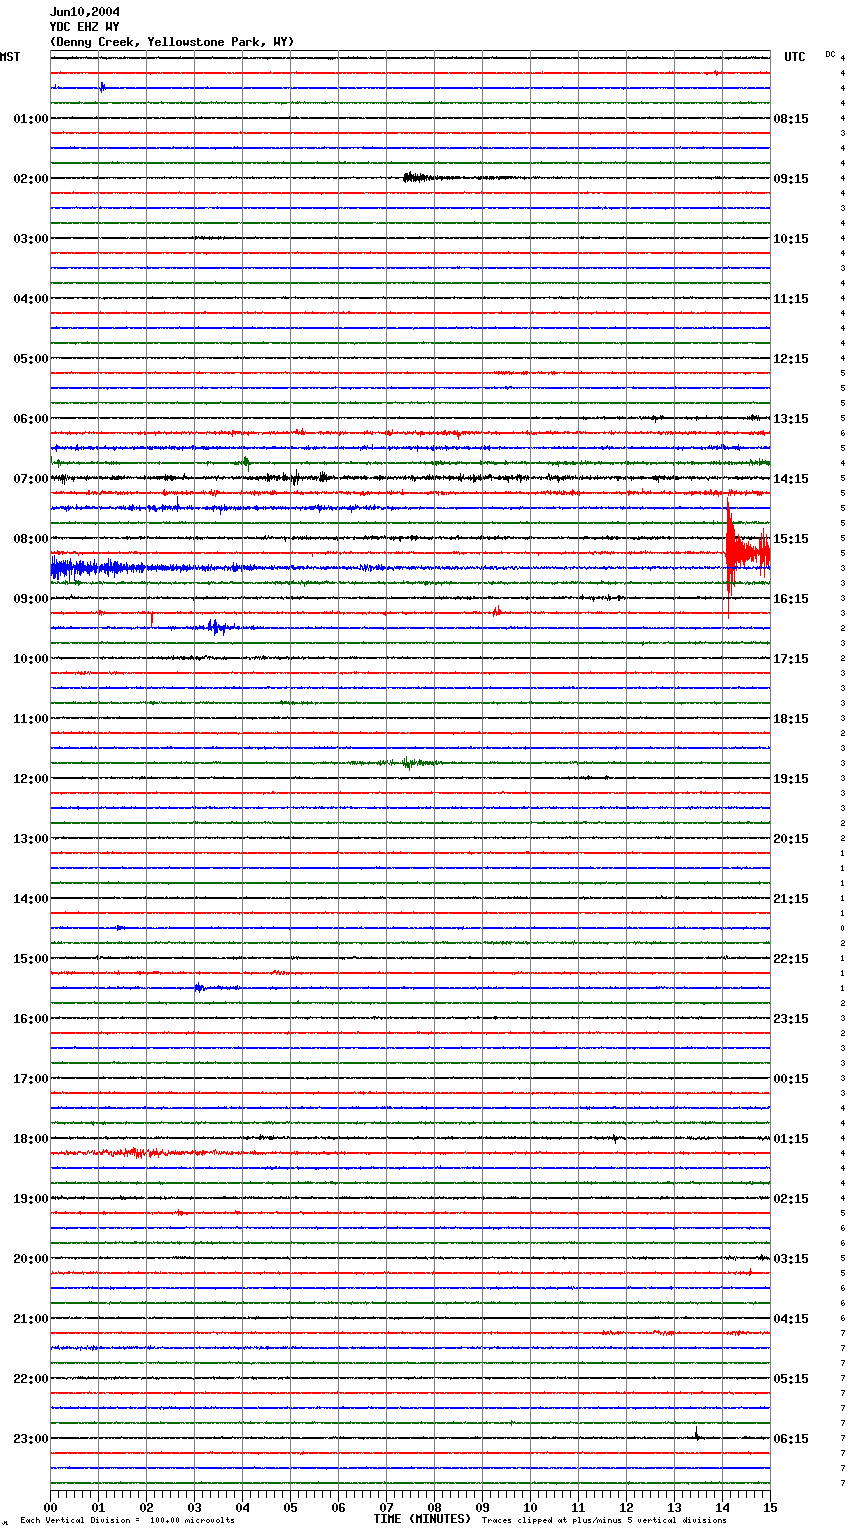
Task: Click the 06:15 UTC time label
Action: tap(791, 1439)
